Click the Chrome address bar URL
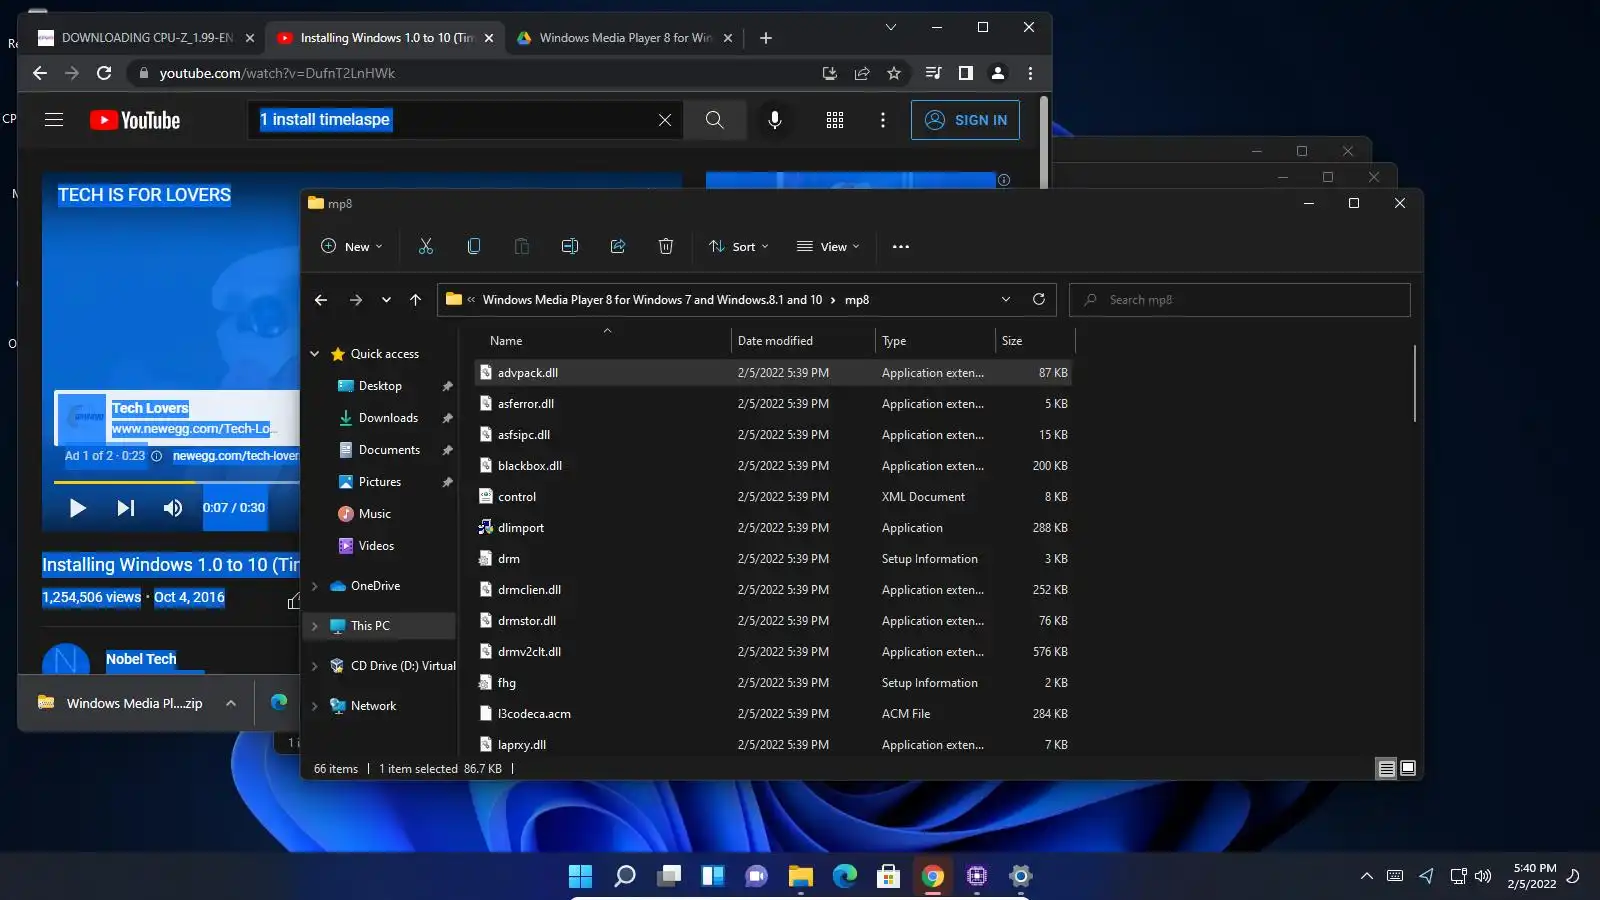The height and width of the screenshot is (900, 1600). pos(277,73)
